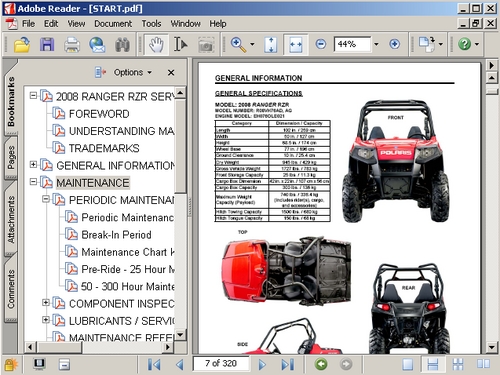Open the Maintenance Chart bookmark
Viewport: 500px width, 375px height.
click(128, 252)
